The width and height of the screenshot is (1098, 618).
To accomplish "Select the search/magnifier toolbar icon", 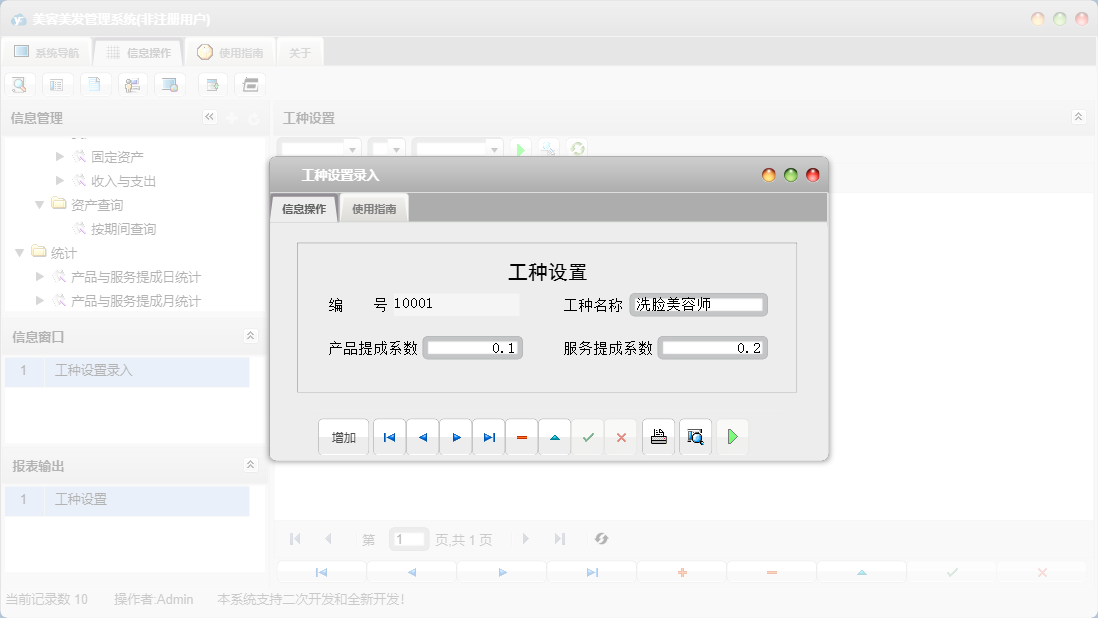I will tap(19, 84).
